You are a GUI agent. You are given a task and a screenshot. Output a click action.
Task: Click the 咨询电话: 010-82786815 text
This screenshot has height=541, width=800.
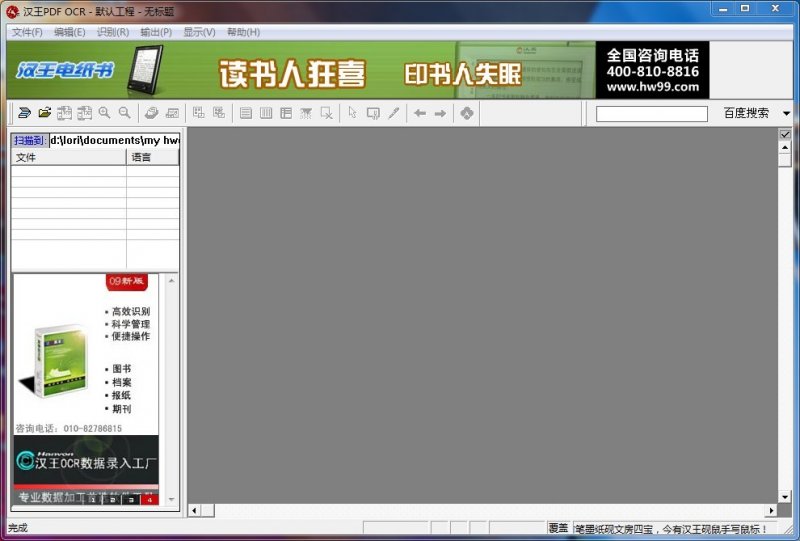[x=69, y=429]
